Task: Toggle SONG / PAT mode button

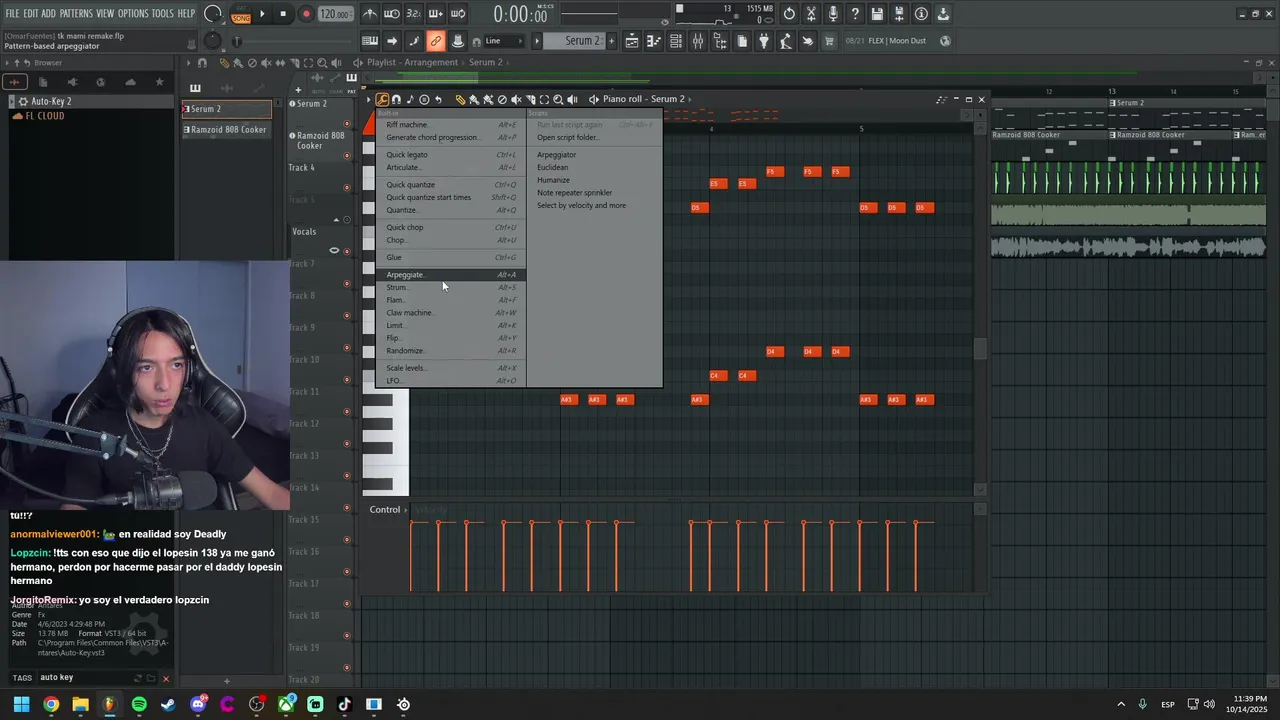Action: pos(241,14)
